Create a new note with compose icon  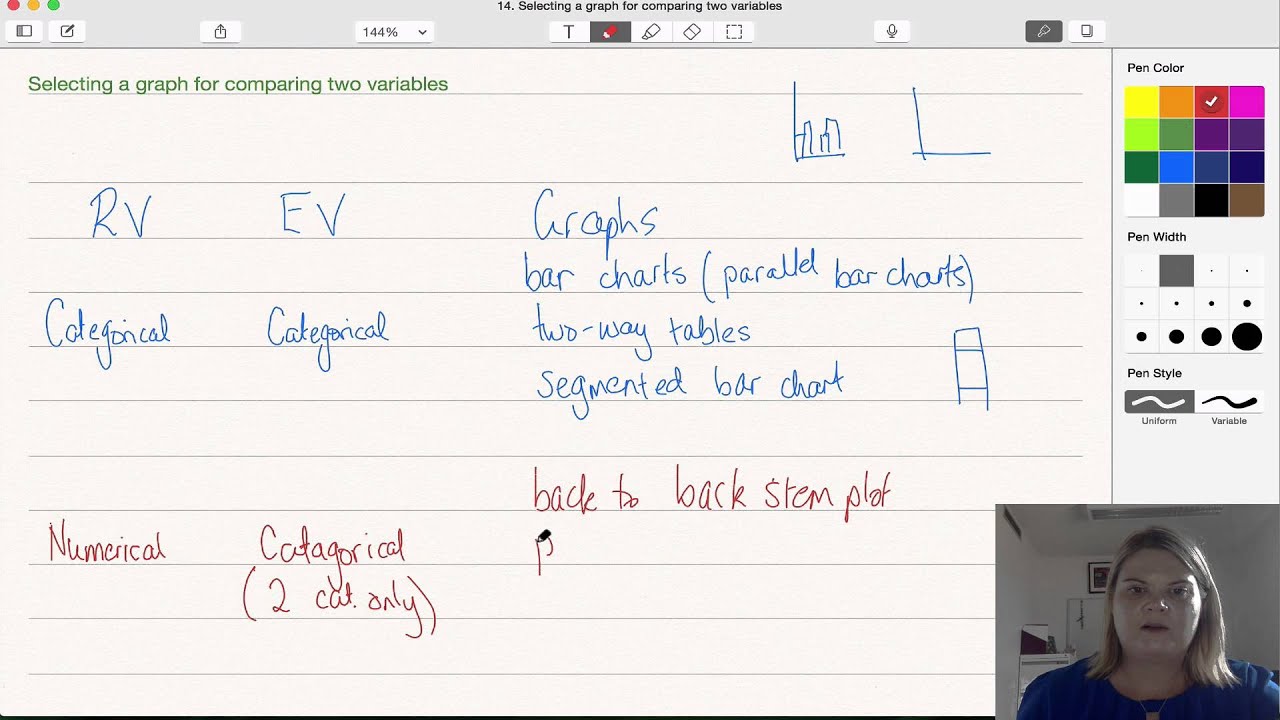click(67, 31)
